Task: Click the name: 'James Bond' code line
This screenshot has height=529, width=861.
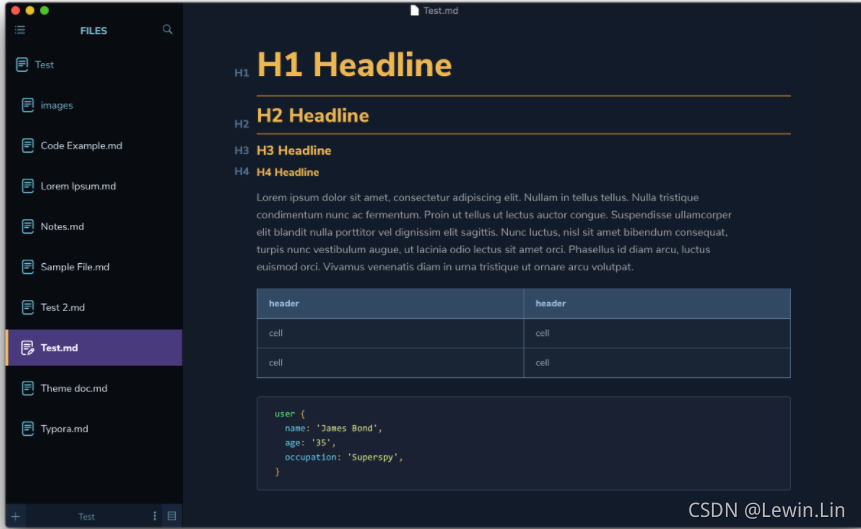Action: pyautogui.click(x=333, y=428)
